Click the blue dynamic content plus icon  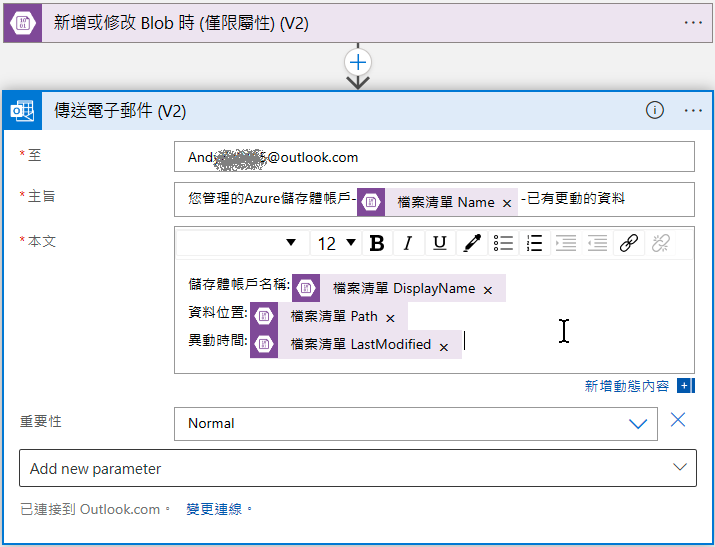tap(685, 386)
